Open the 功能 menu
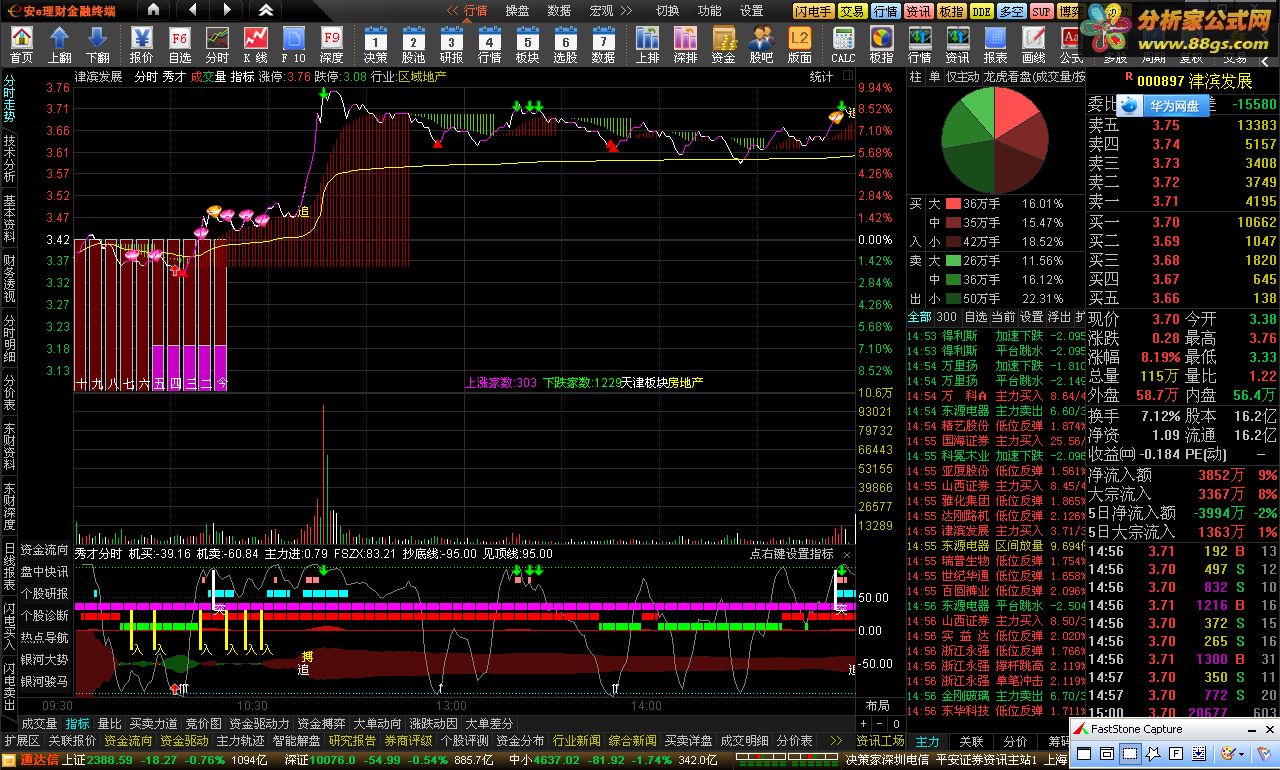Viewport: 1280px width, 770px height. pos(709,11)
